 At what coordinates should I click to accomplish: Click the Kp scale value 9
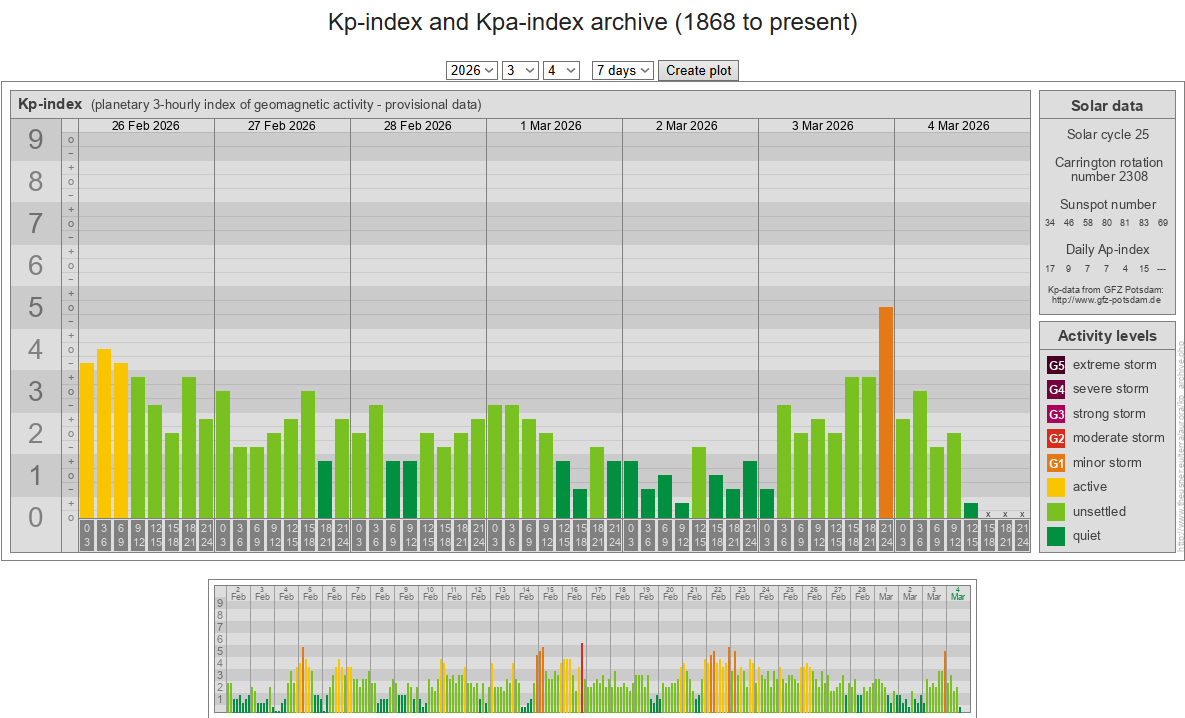pos(36,139)
